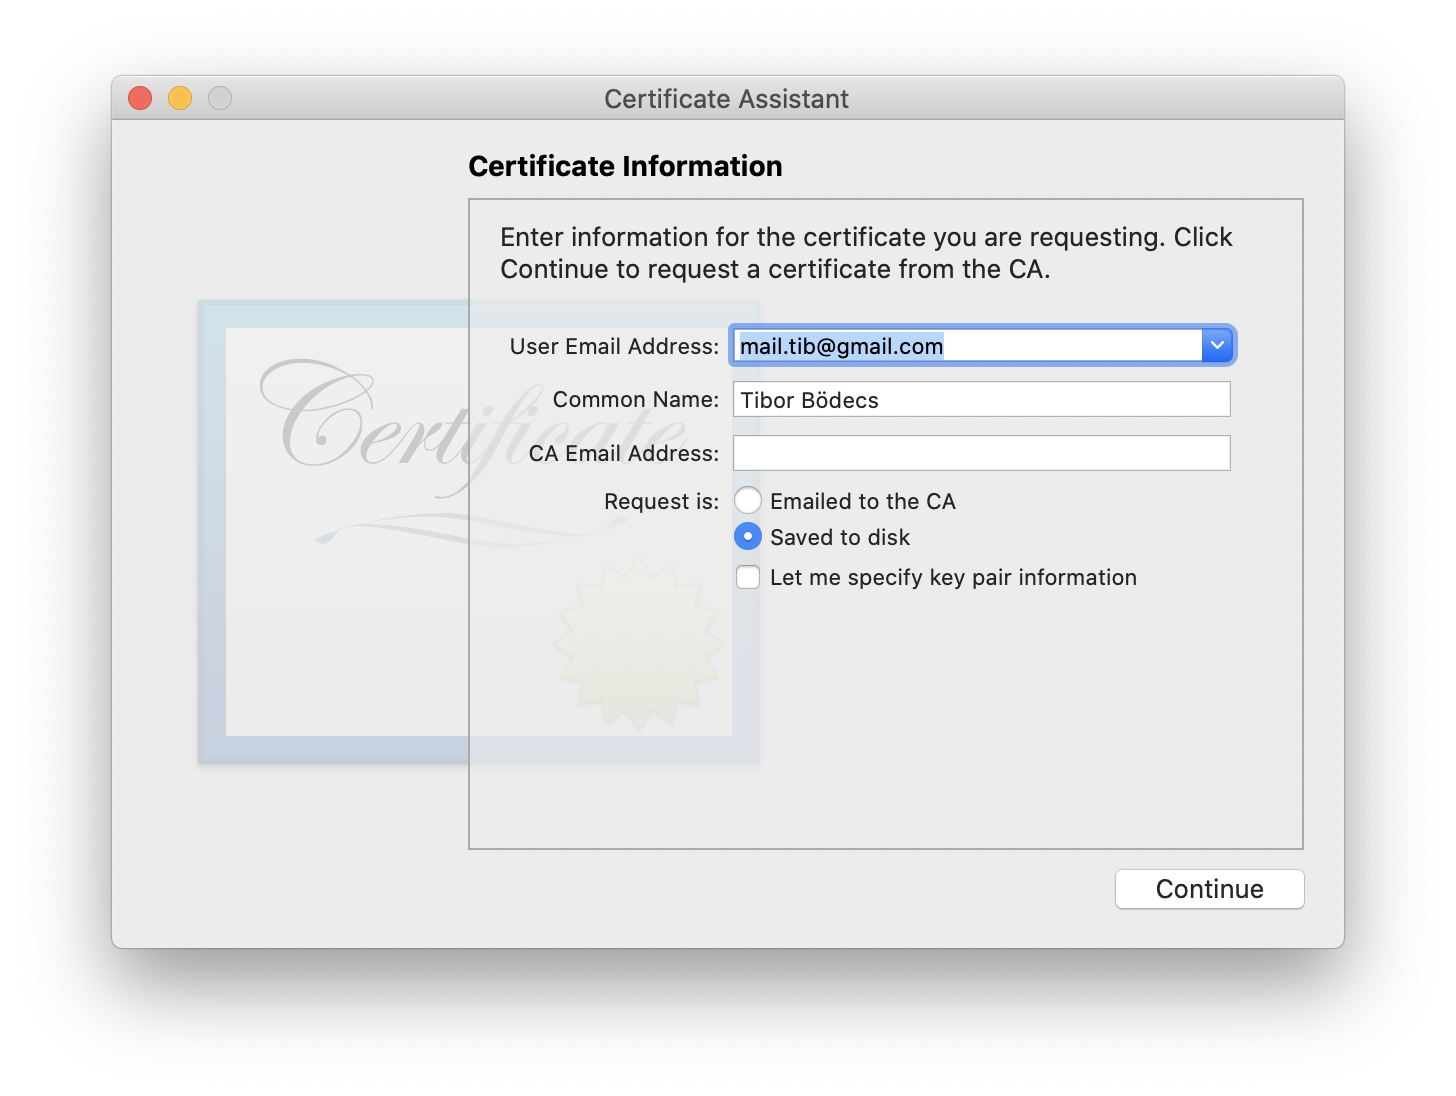Minimize the Certificate Assistant window
This screenshot has width=1456, height=1096.
pos(180,98)
